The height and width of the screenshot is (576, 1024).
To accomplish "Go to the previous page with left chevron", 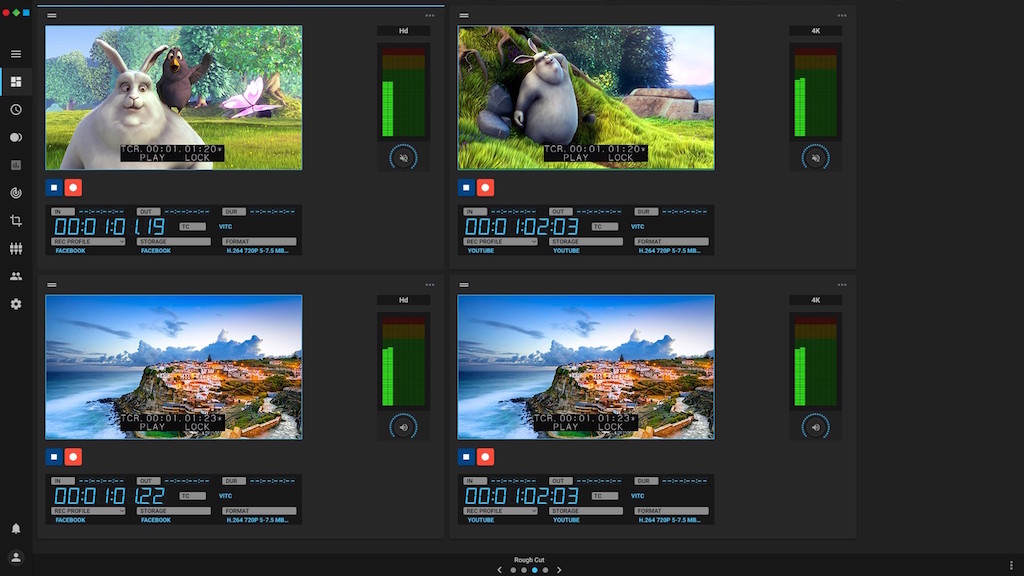I will click(500, 570).
